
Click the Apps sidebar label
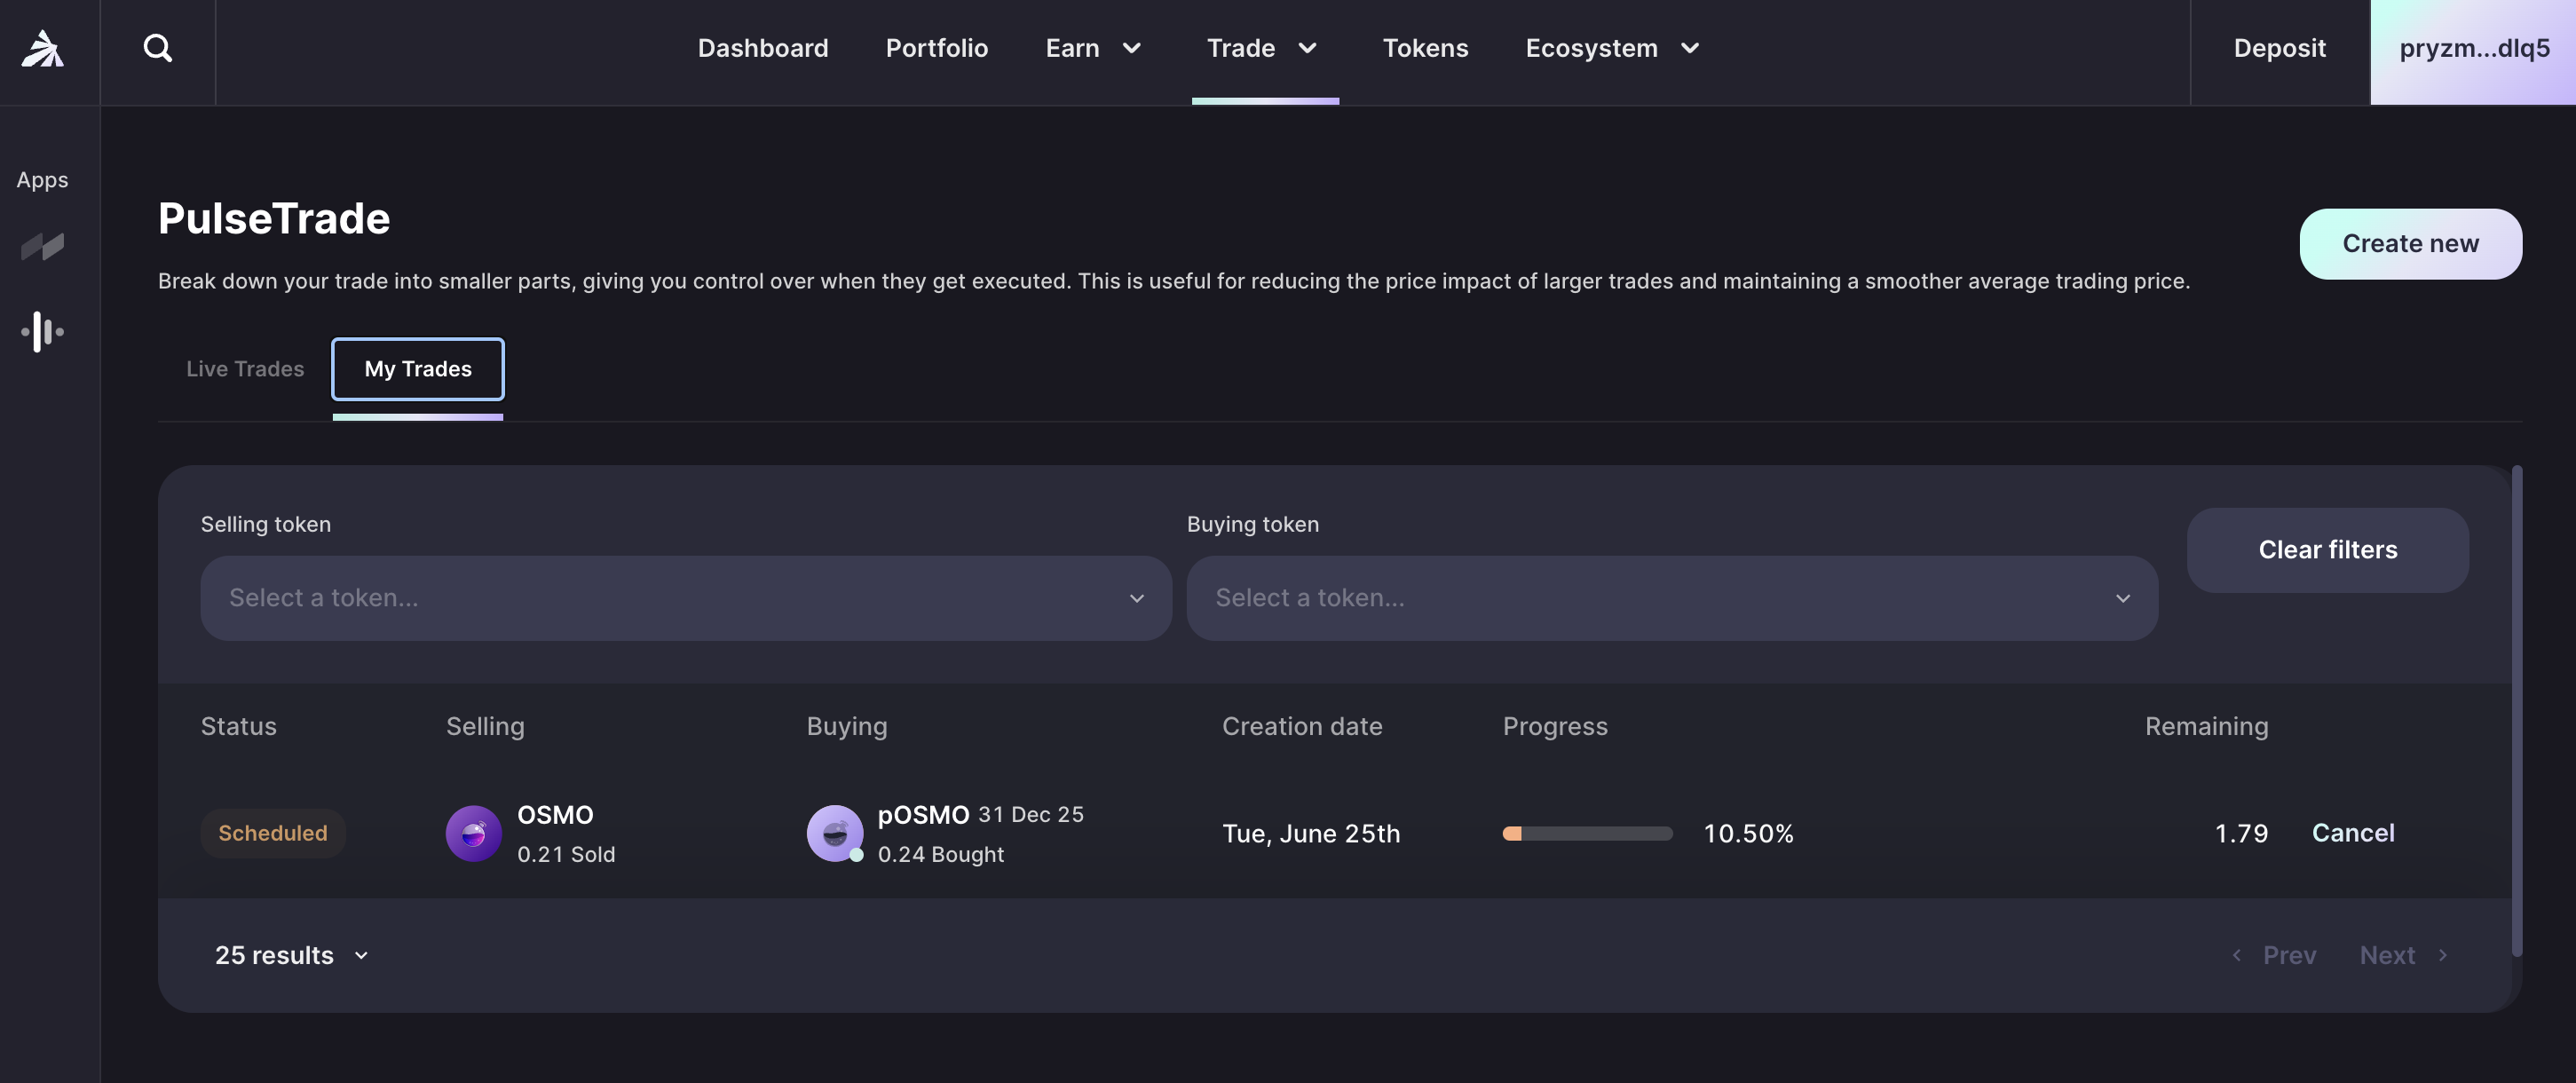tap(42, 180)
